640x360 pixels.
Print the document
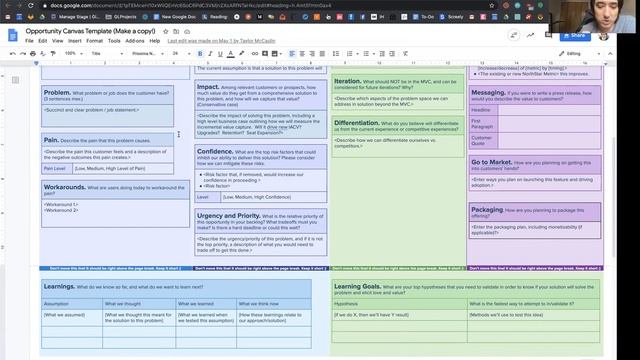33,53
